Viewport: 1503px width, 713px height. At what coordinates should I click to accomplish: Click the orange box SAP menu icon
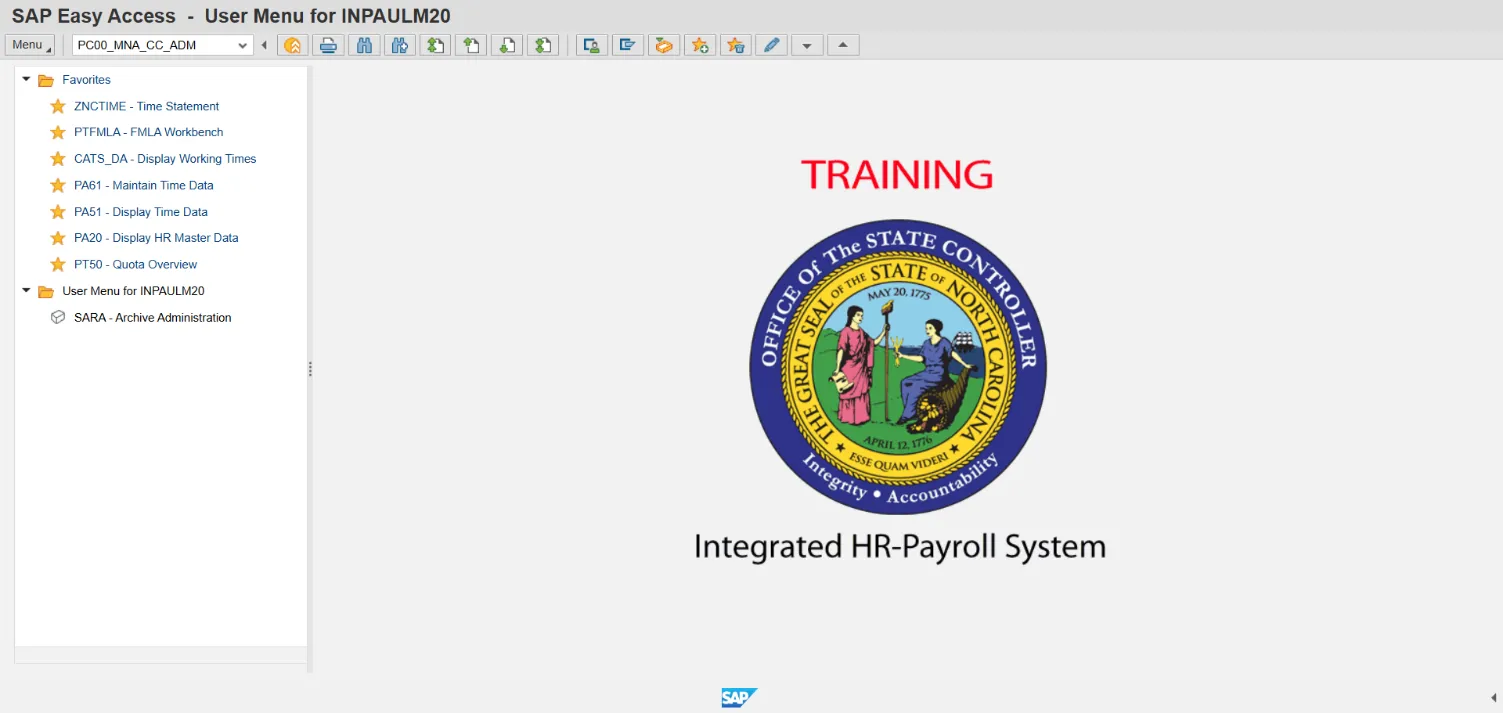coord(664,46)
